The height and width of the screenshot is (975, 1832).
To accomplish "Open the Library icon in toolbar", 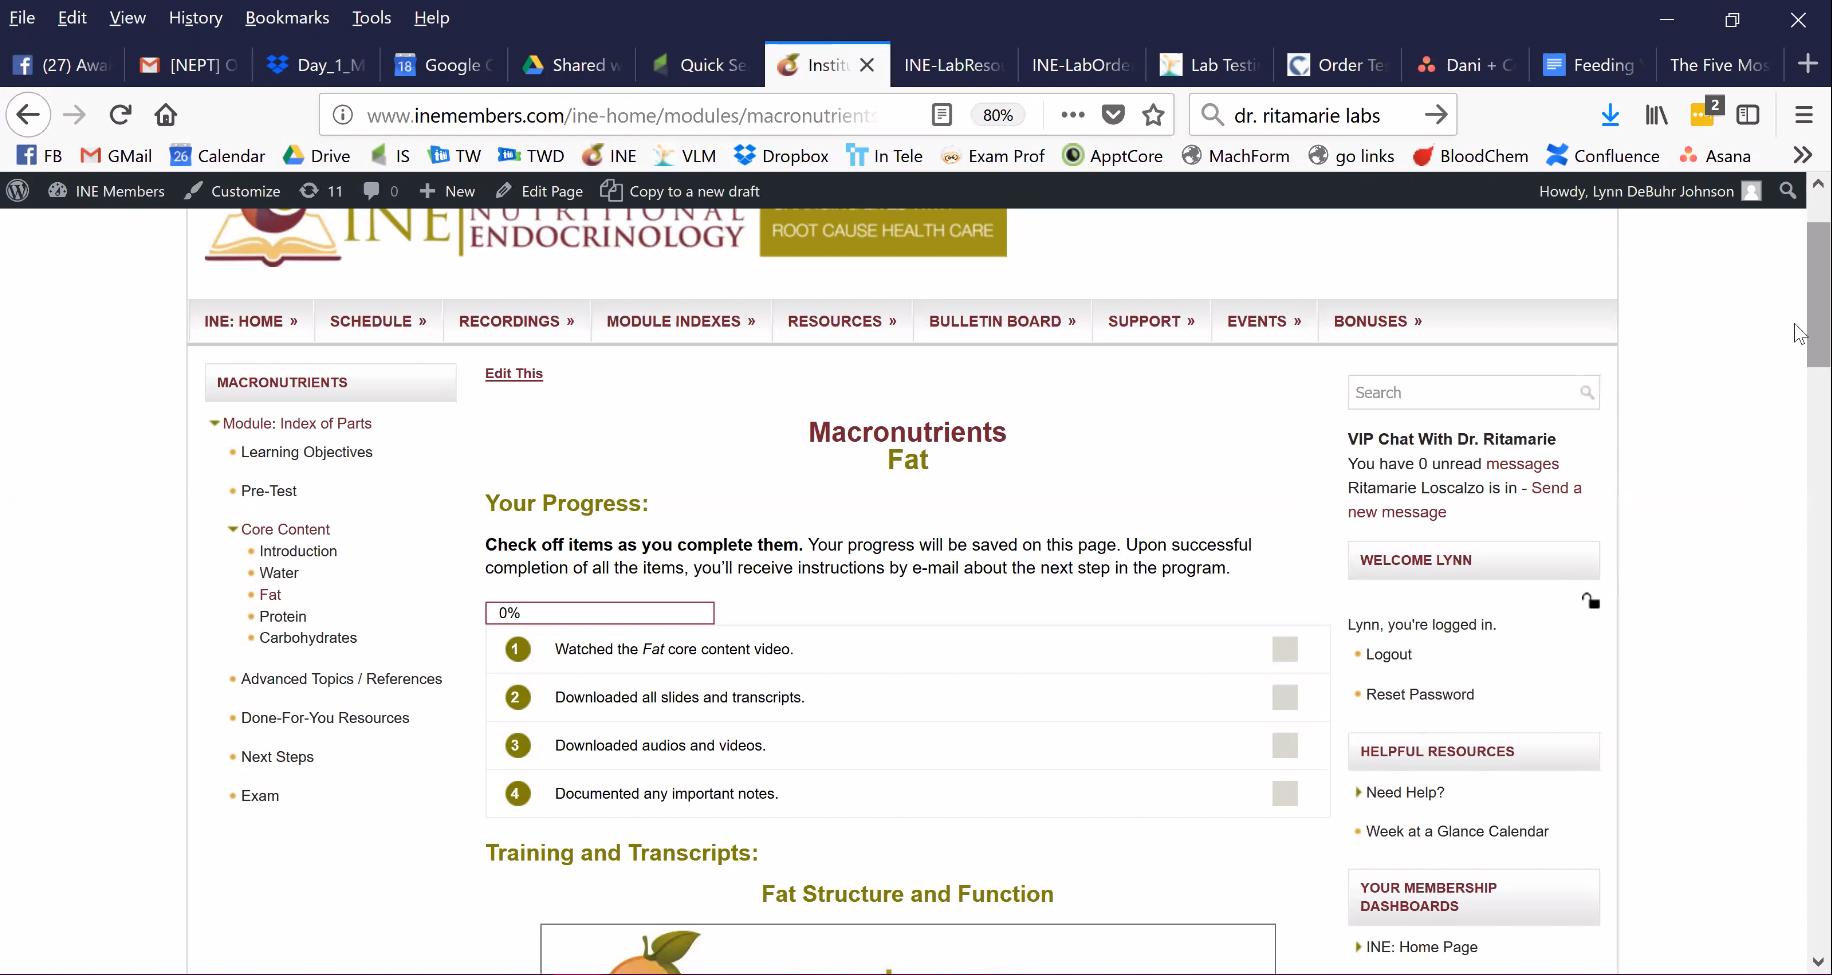I will tap(1656, 115).
